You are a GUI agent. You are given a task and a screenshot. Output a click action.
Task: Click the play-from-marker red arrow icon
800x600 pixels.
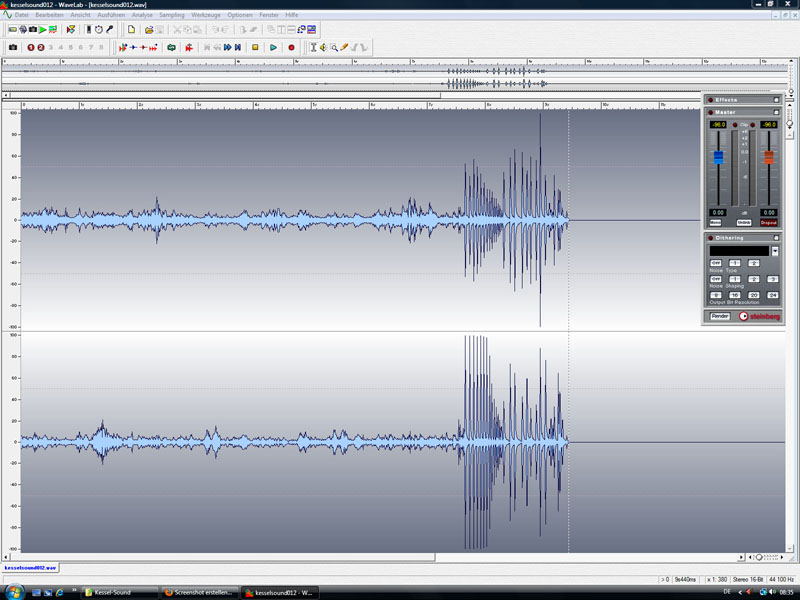point(123,47)
